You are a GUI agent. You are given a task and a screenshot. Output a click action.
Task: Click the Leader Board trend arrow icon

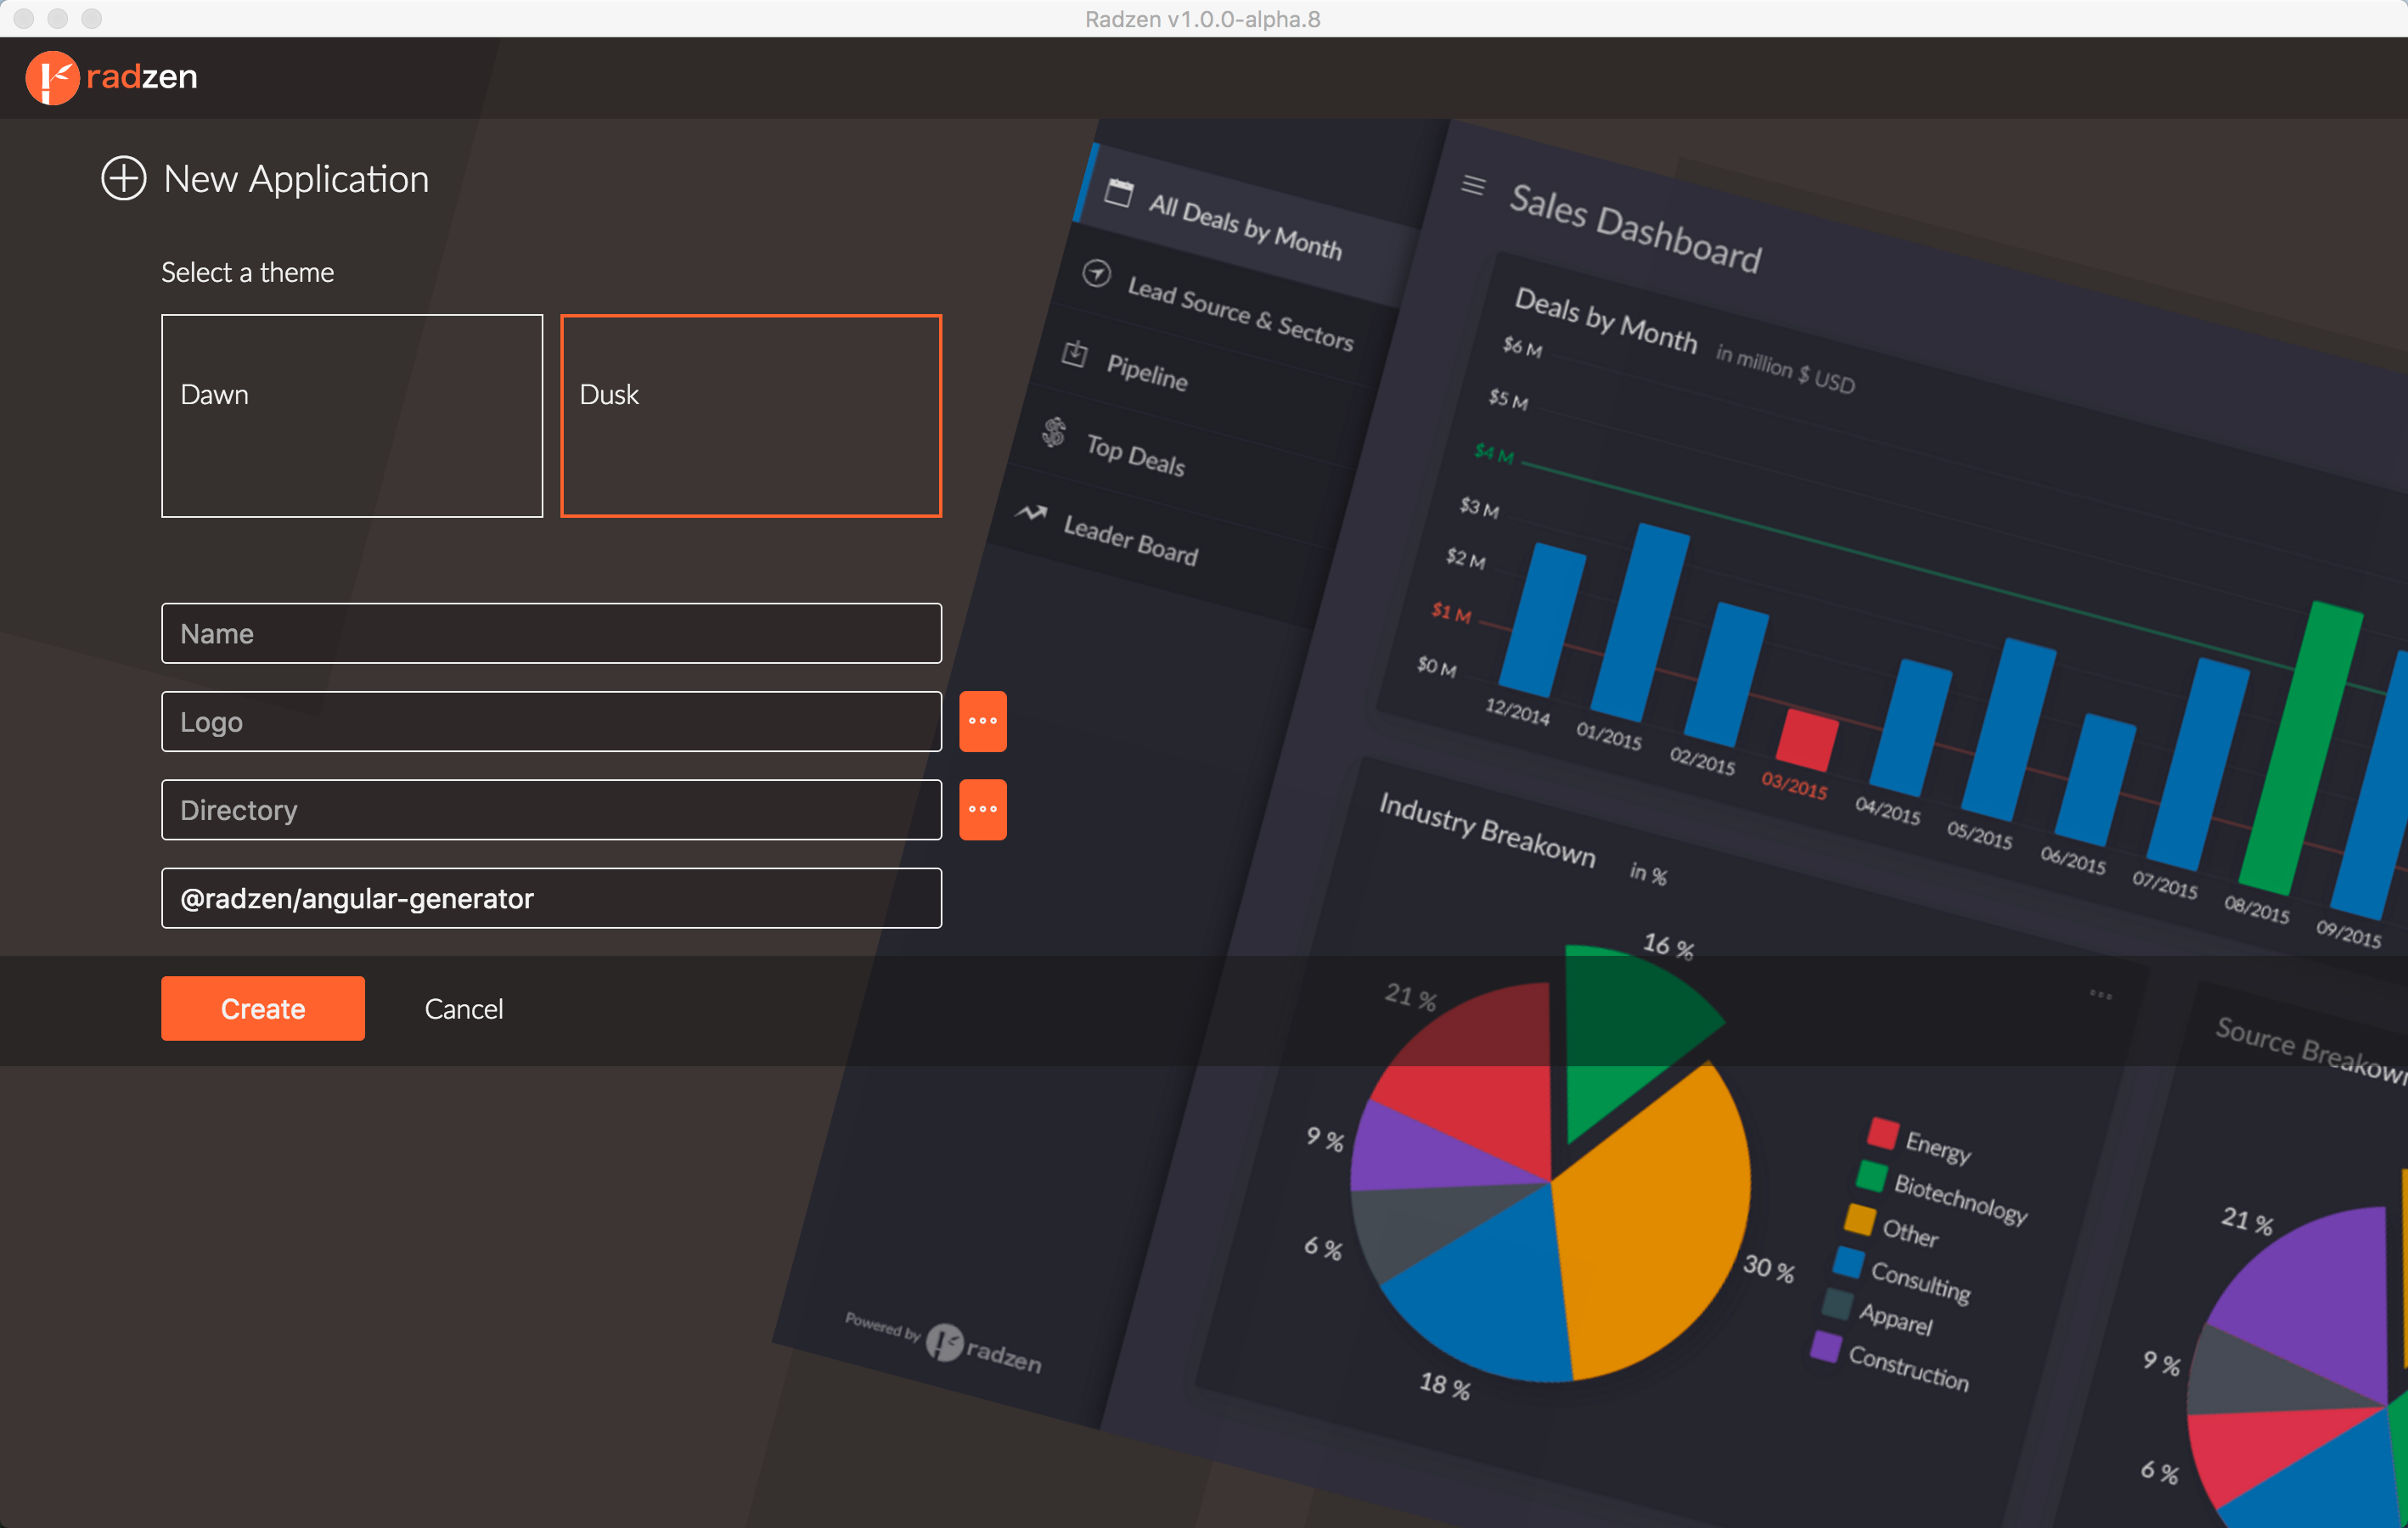1031,512
